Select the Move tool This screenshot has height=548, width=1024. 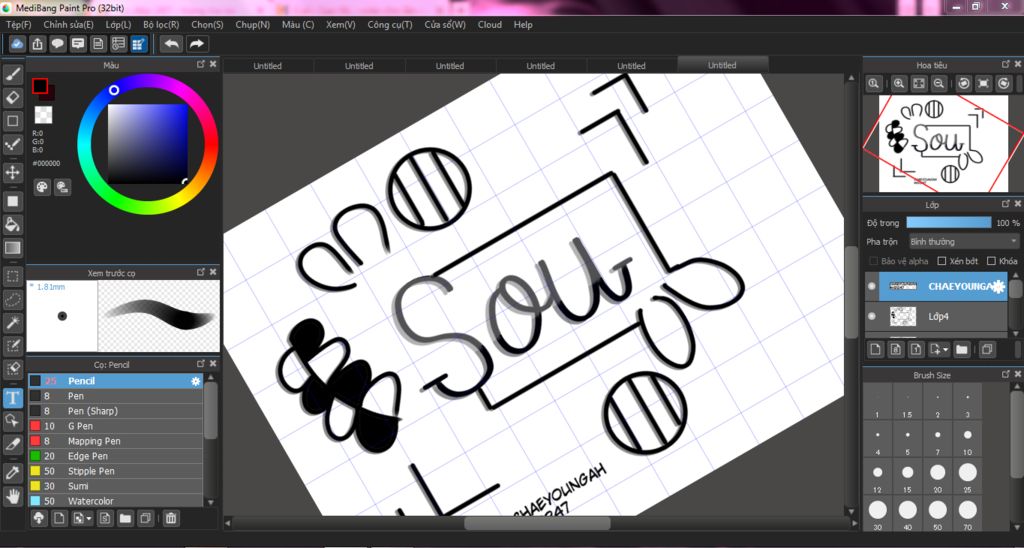pyautogui.click(x=12, y=172)
